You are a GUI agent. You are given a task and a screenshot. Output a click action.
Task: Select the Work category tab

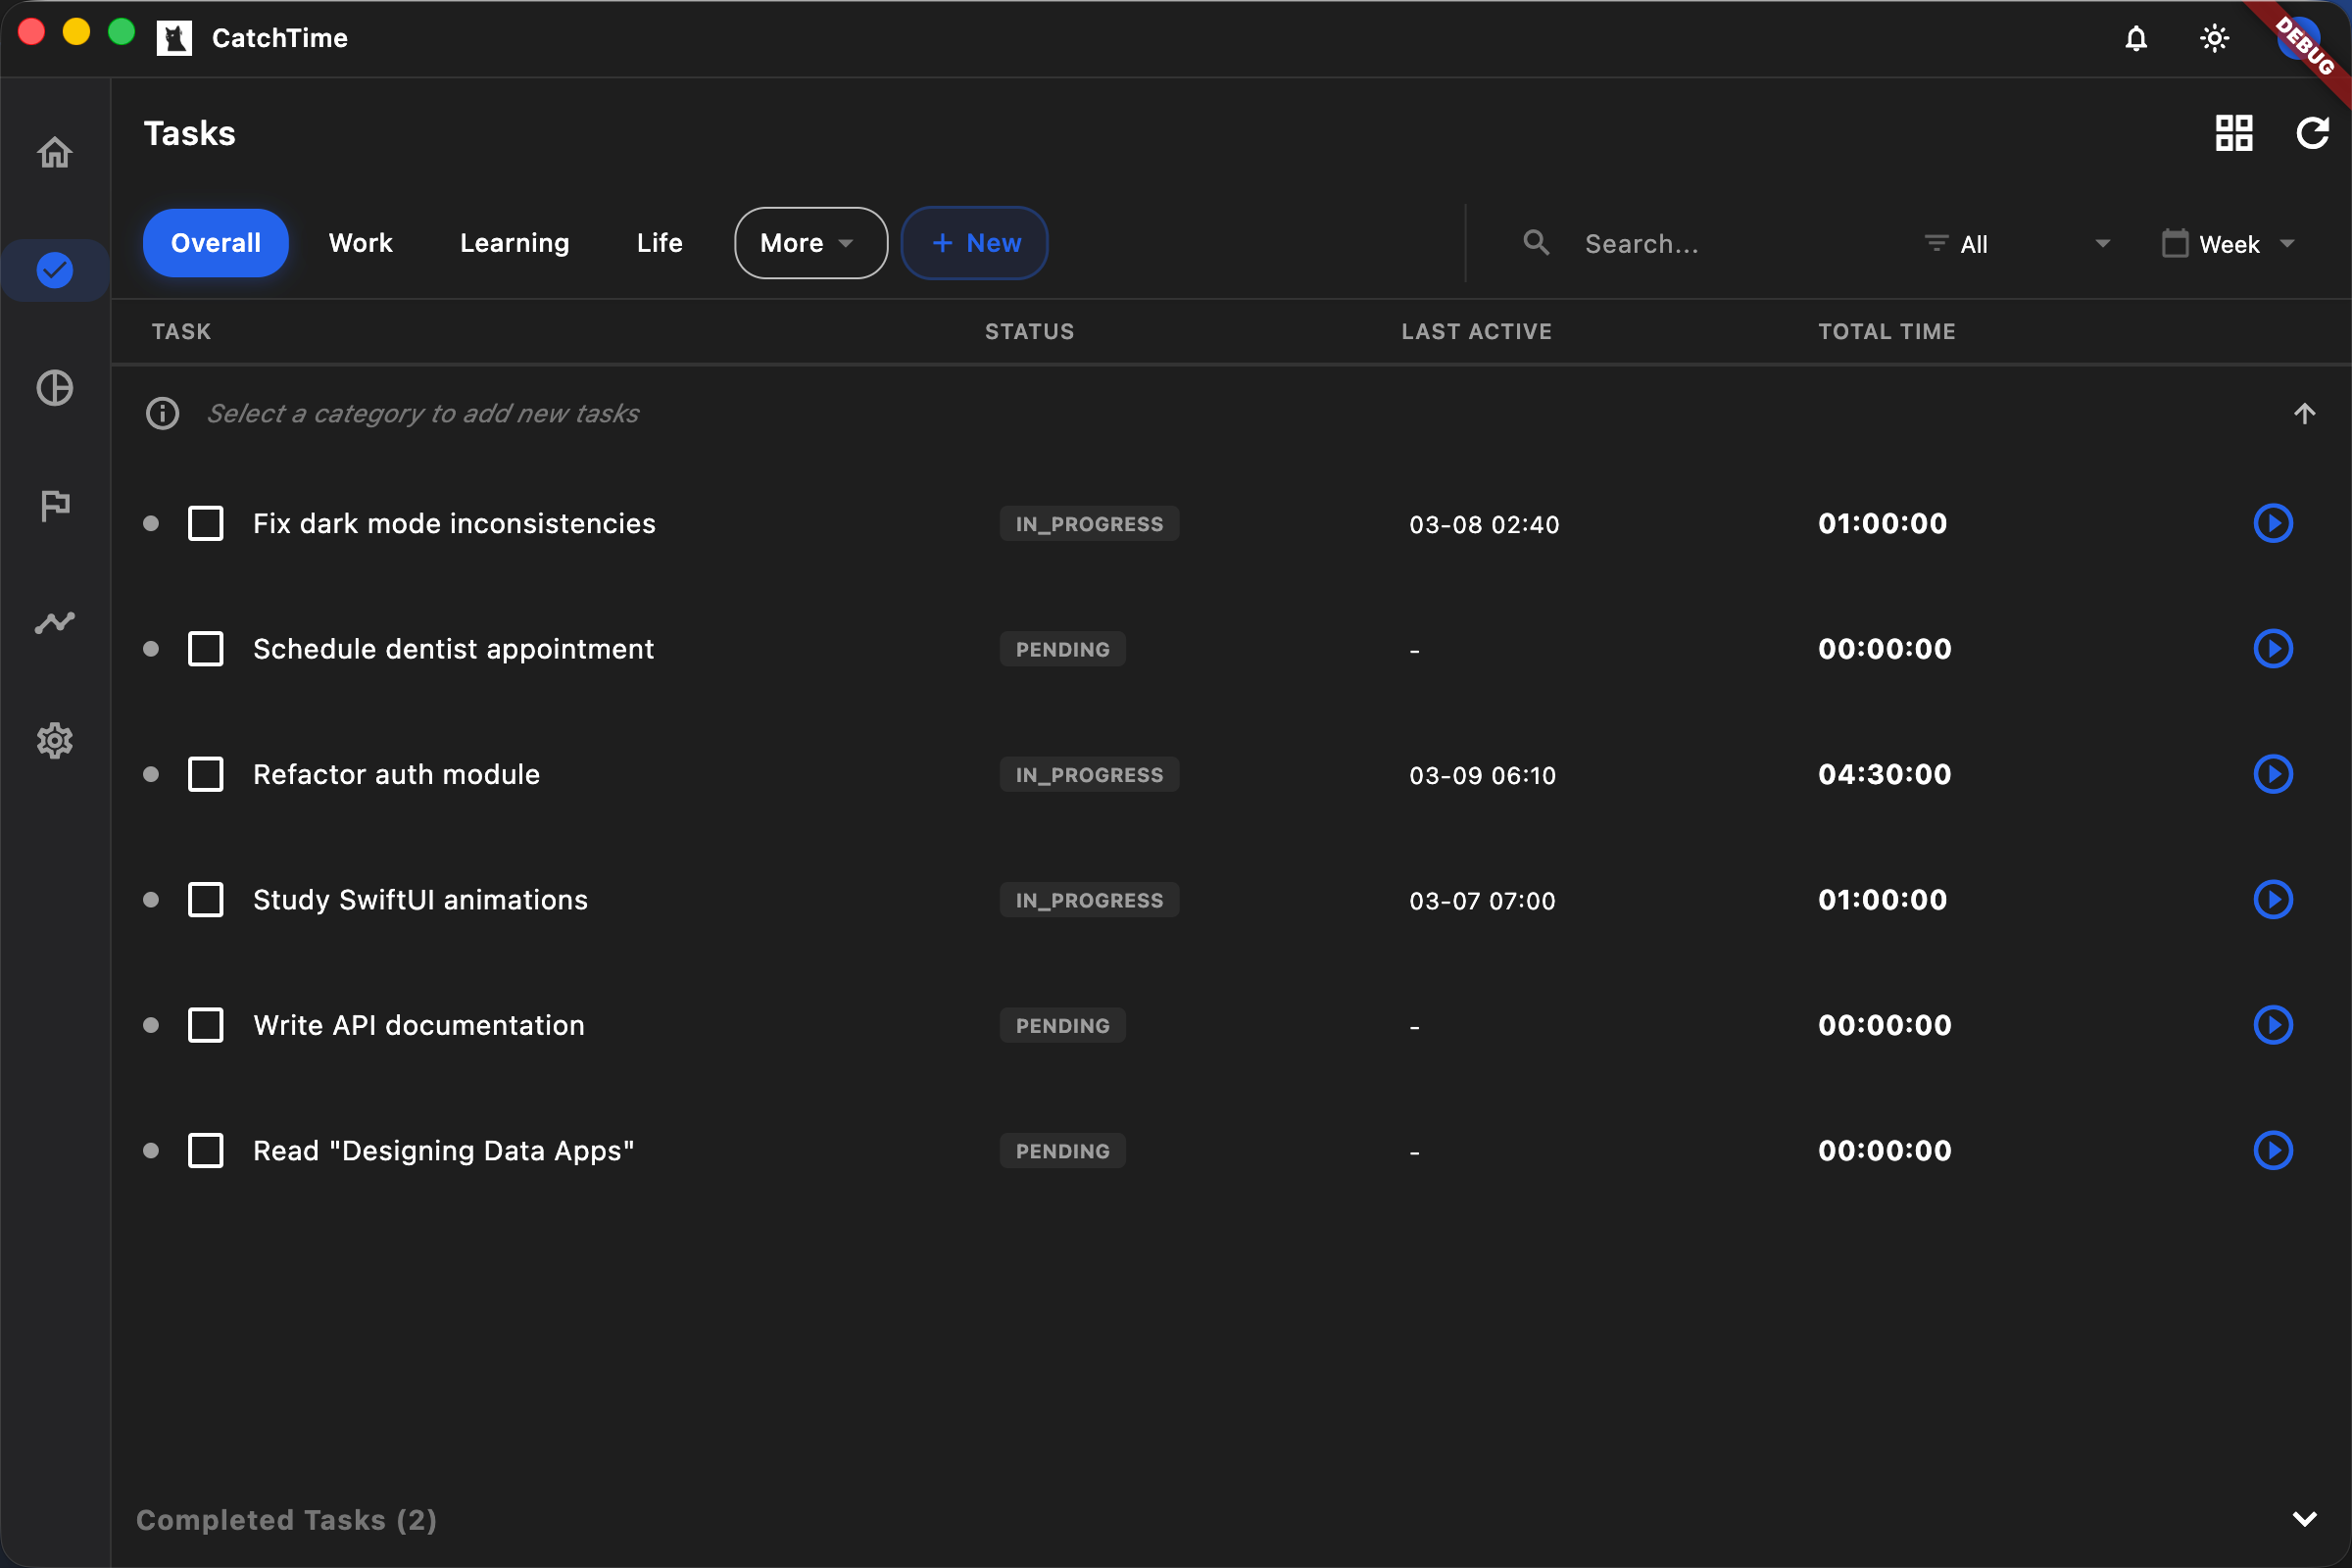click(x=360, y=242)
